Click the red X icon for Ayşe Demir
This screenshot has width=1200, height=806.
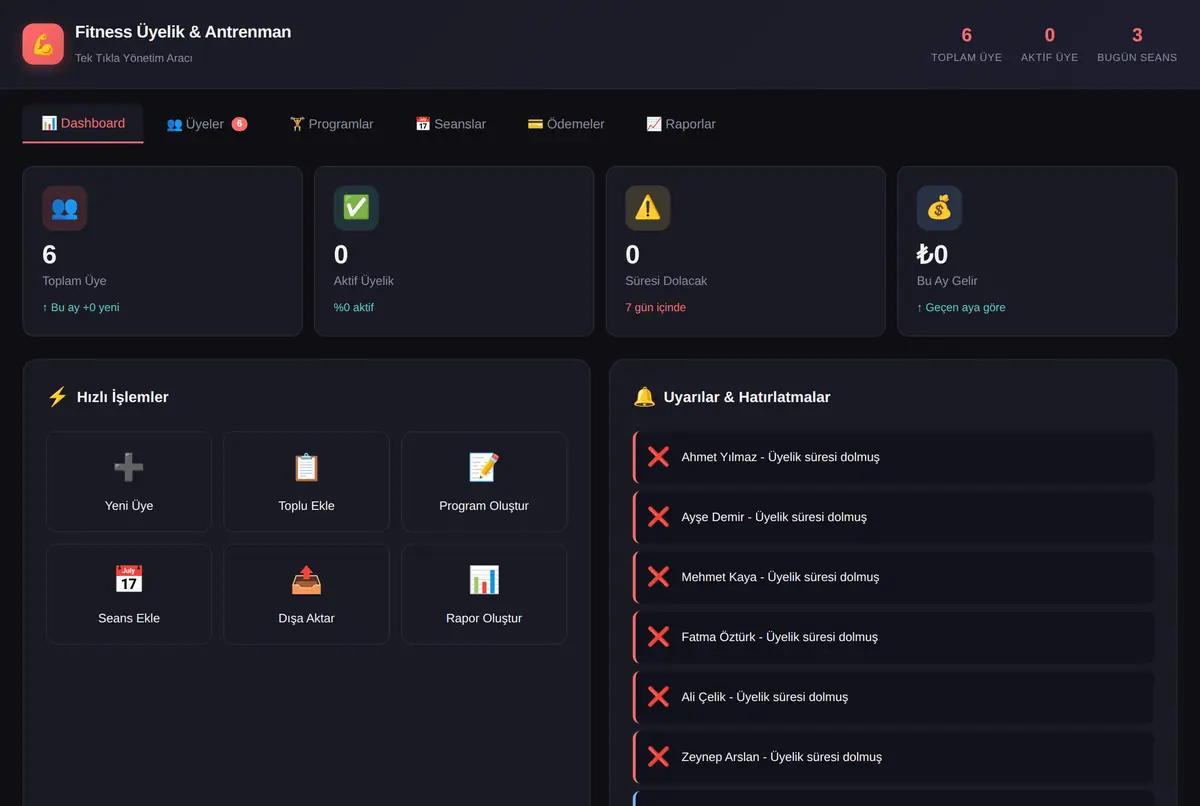(x=658, y=517)
